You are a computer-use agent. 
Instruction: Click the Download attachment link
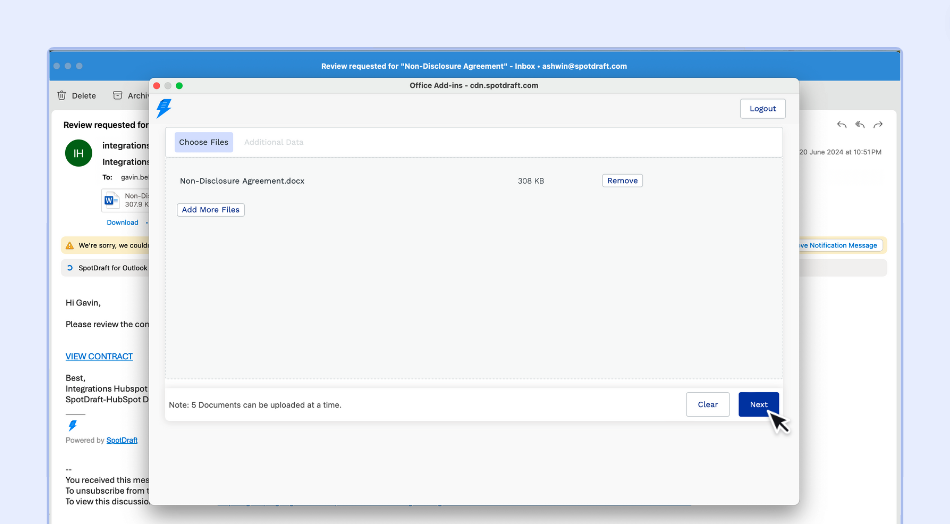[x=122, y=222]
